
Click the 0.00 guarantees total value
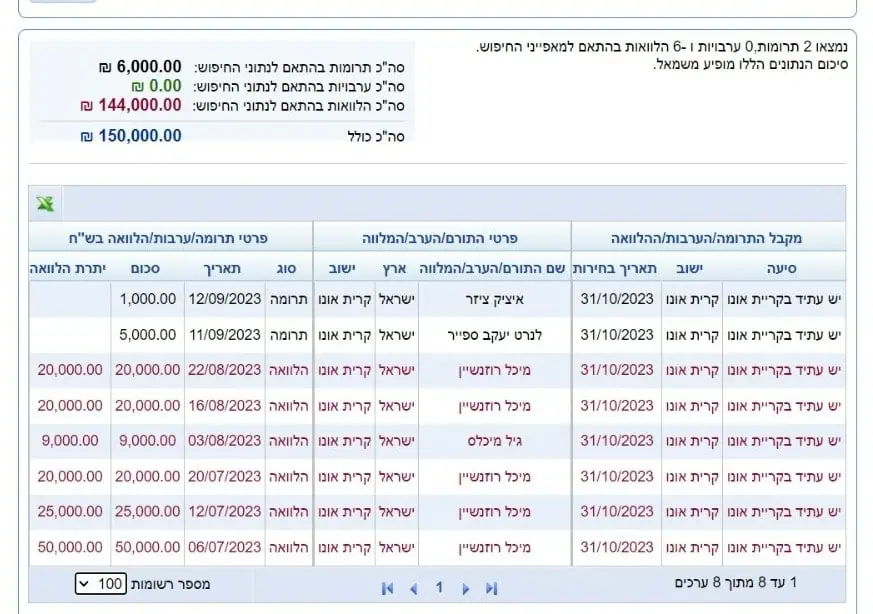pos(156,86)
